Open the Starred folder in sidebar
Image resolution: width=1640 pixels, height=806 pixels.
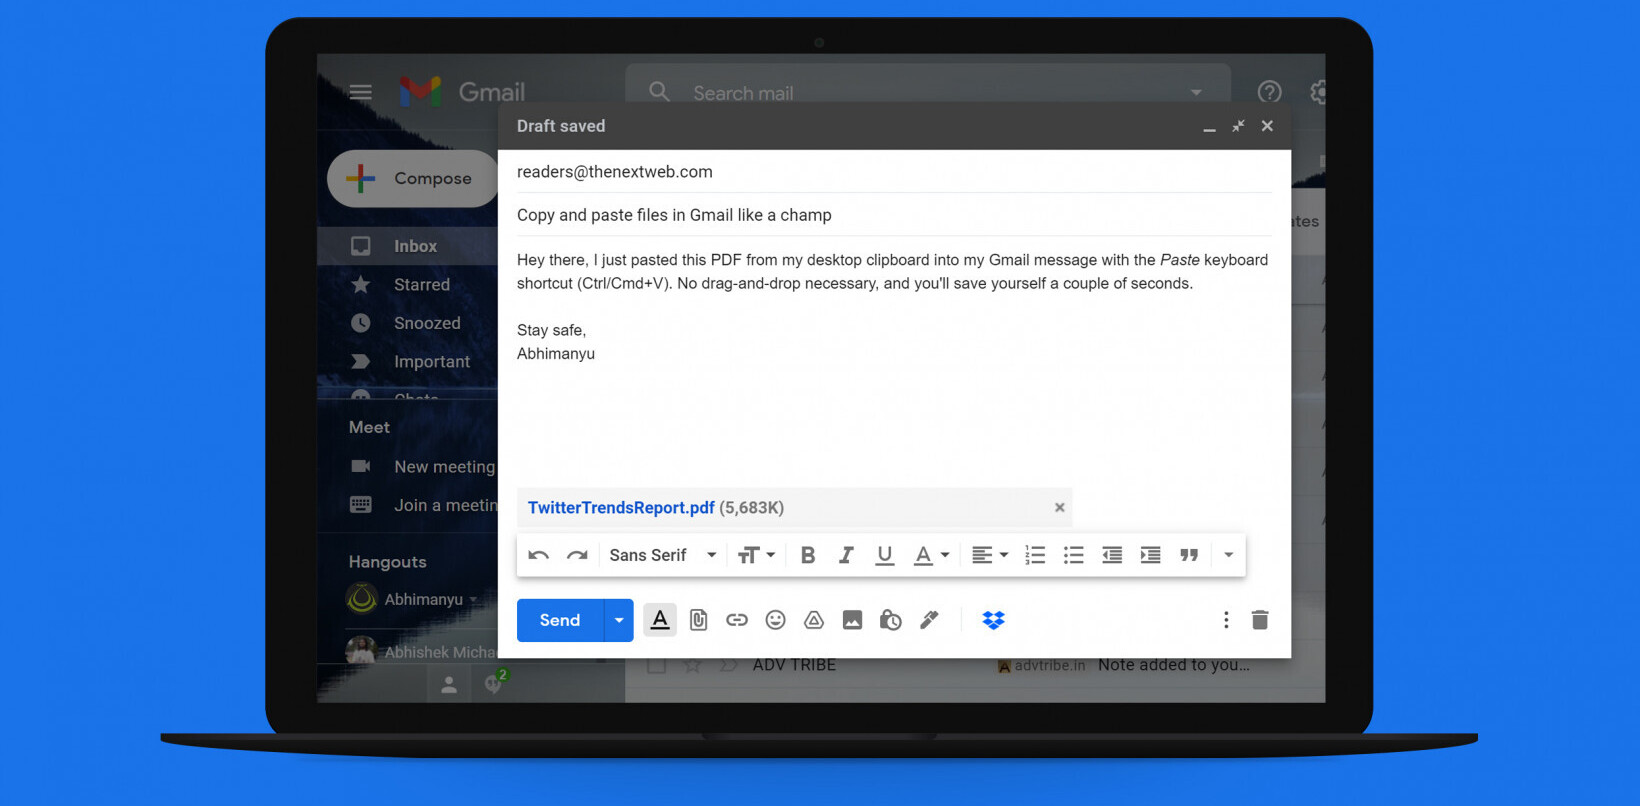(421, 285)
